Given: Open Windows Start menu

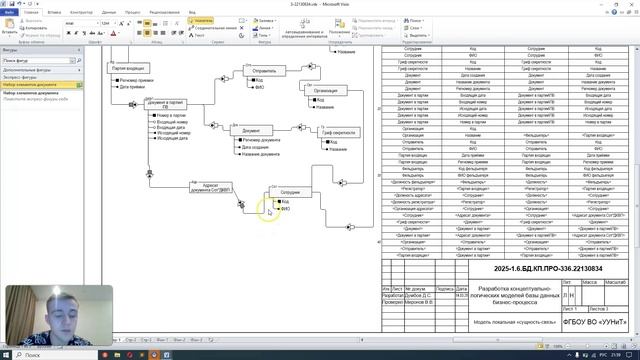Looking at the screenshot, I should point(6,355).
